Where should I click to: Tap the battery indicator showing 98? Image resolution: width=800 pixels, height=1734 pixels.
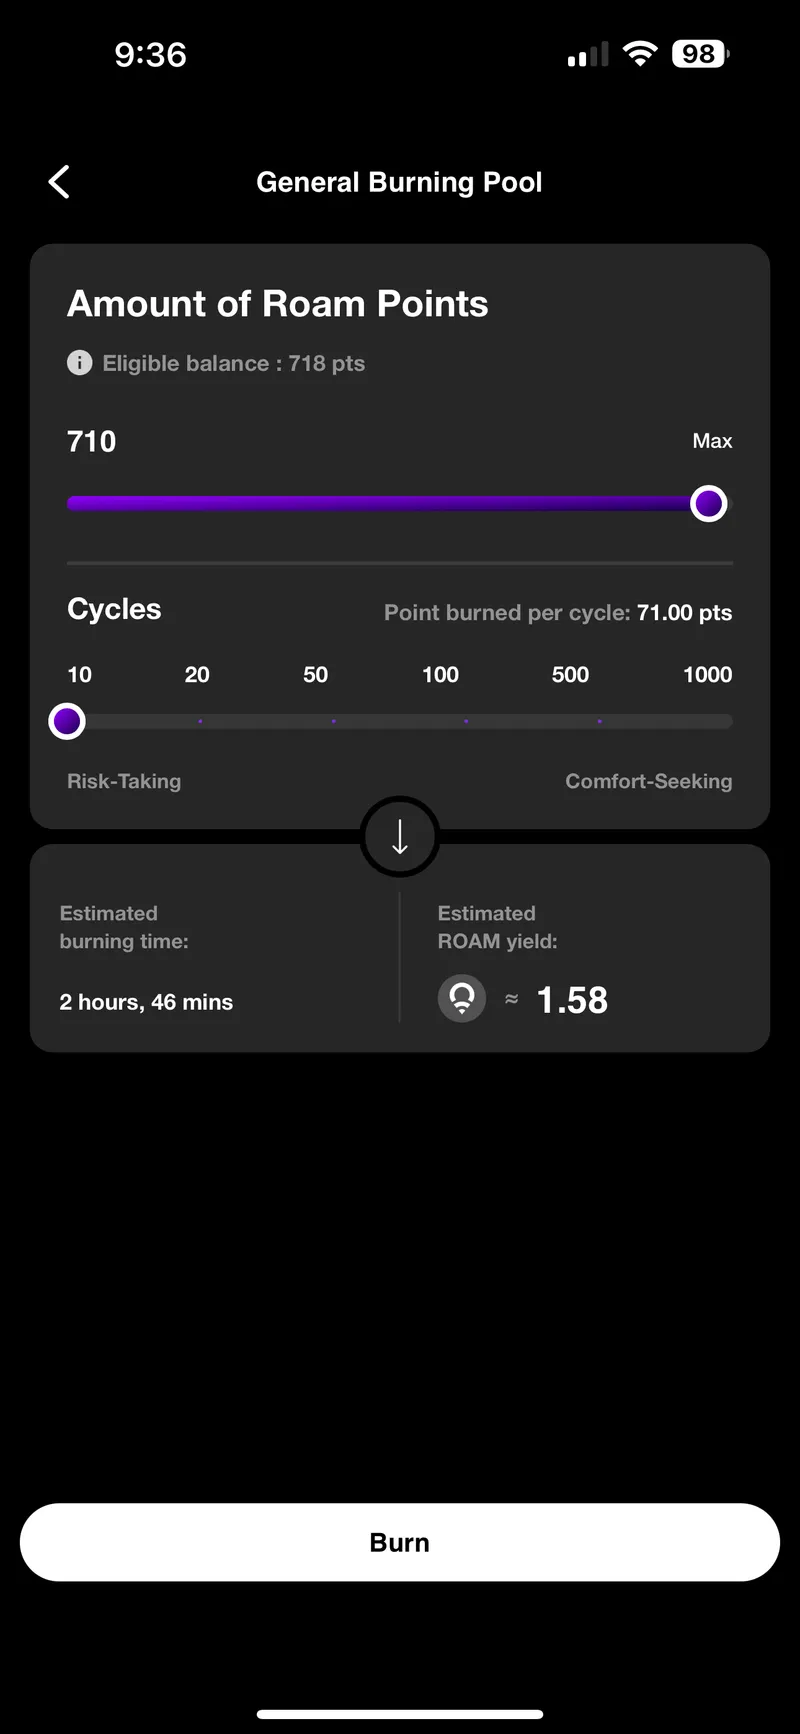coord(701,54)
